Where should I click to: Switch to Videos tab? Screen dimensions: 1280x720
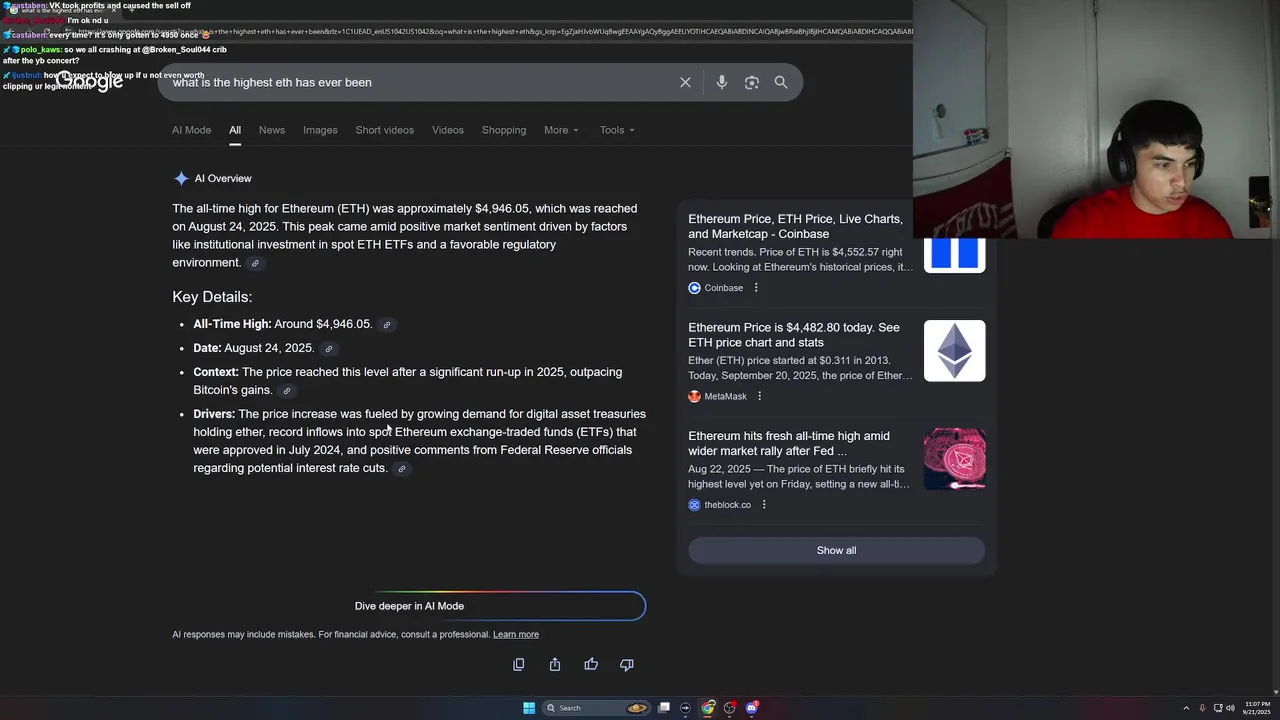click(x=447, y=130)
